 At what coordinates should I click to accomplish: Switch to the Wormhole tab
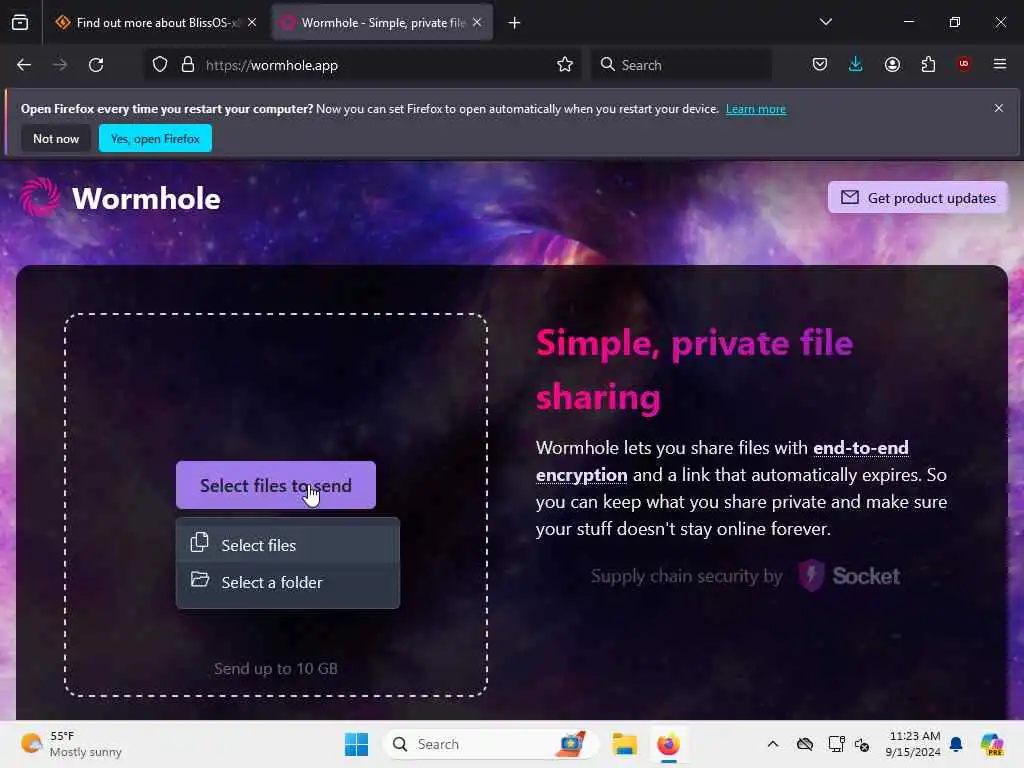point(382,23)
